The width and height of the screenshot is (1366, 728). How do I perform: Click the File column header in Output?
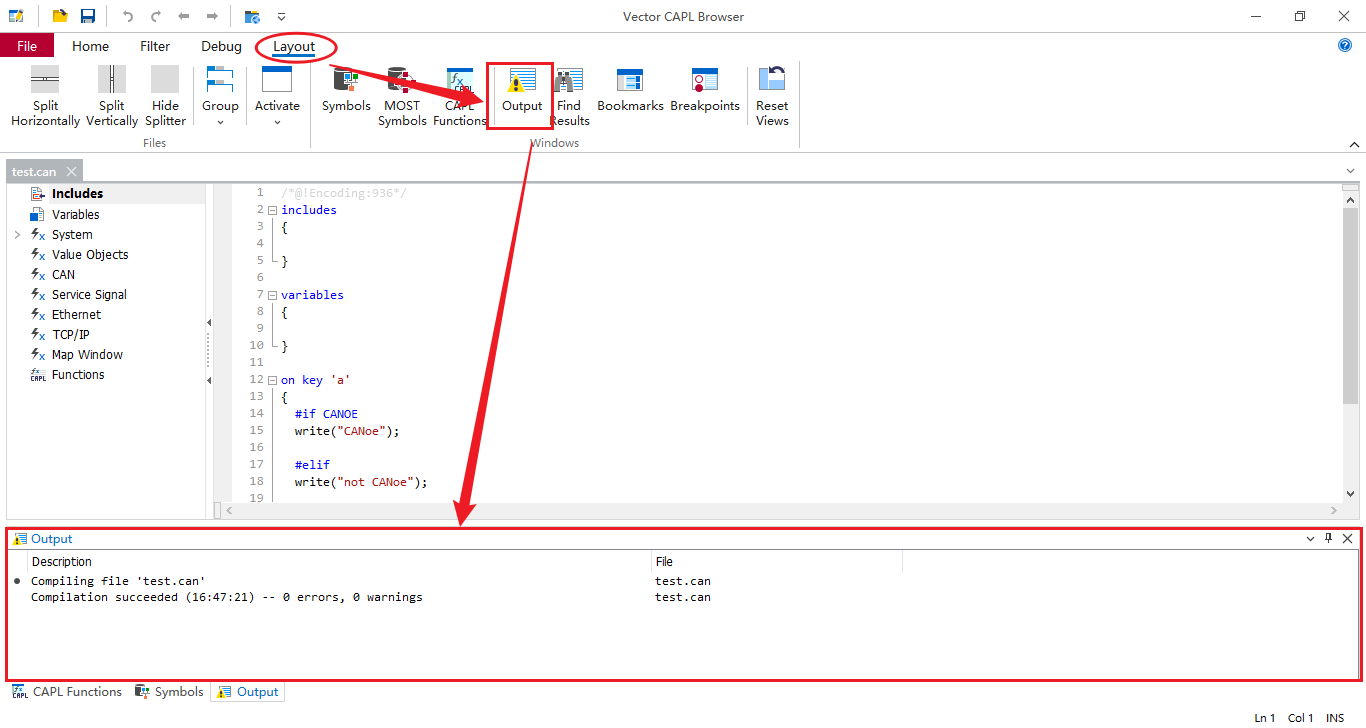click(777, 561)
